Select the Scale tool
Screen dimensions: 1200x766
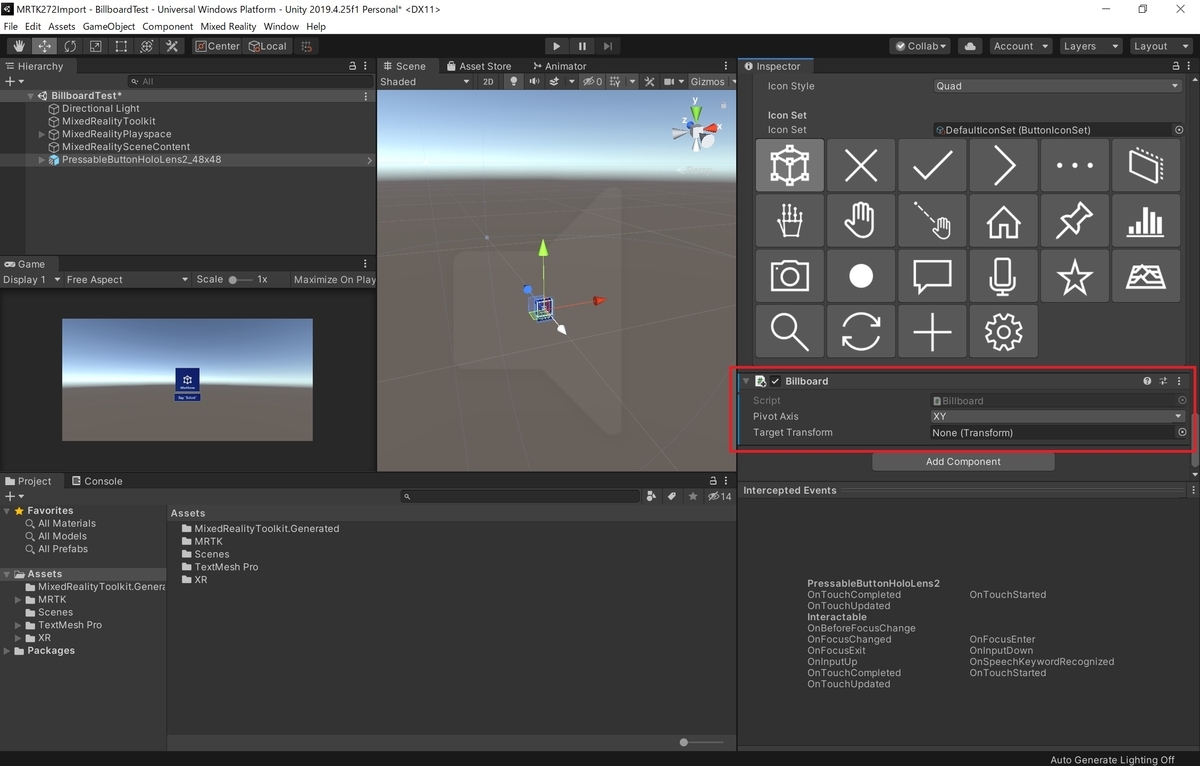(95, 46)
